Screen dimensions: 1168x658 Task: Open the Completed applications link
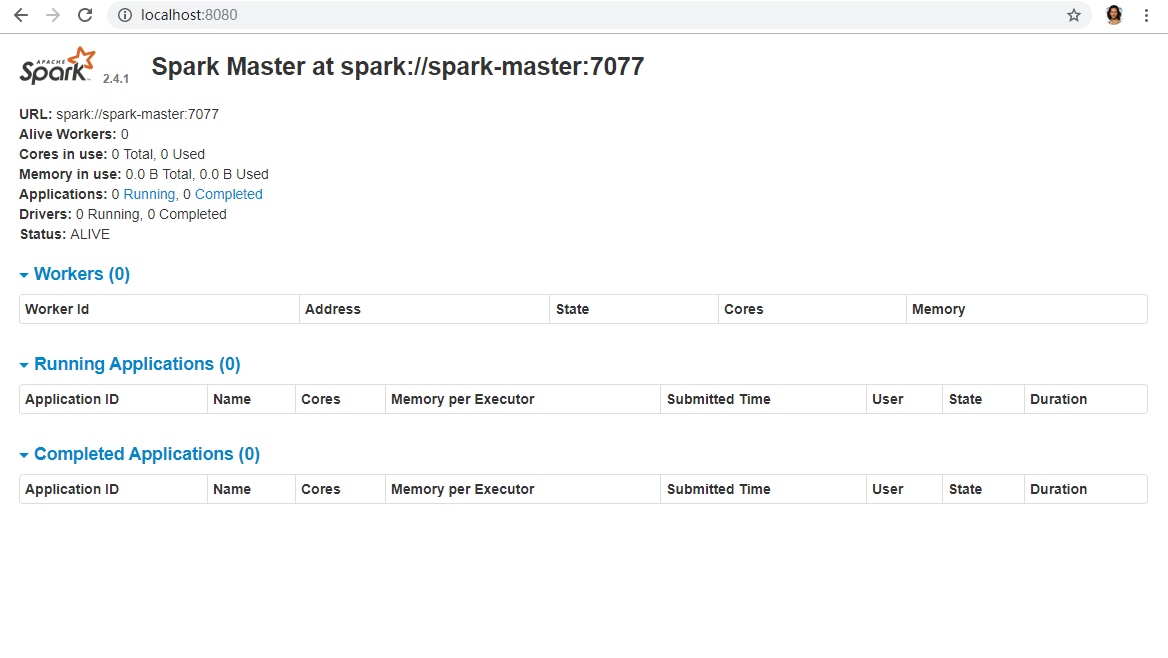click(228, 194)
